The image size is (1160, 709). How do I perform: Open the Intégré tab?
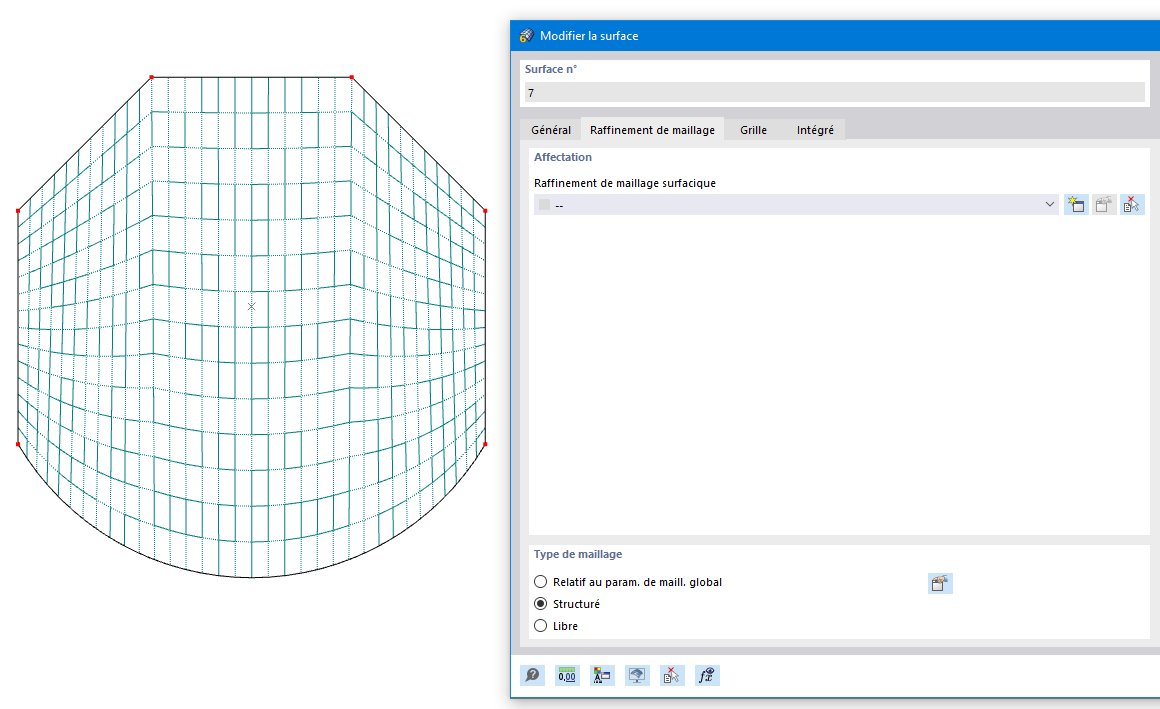(x=815, y=130)
